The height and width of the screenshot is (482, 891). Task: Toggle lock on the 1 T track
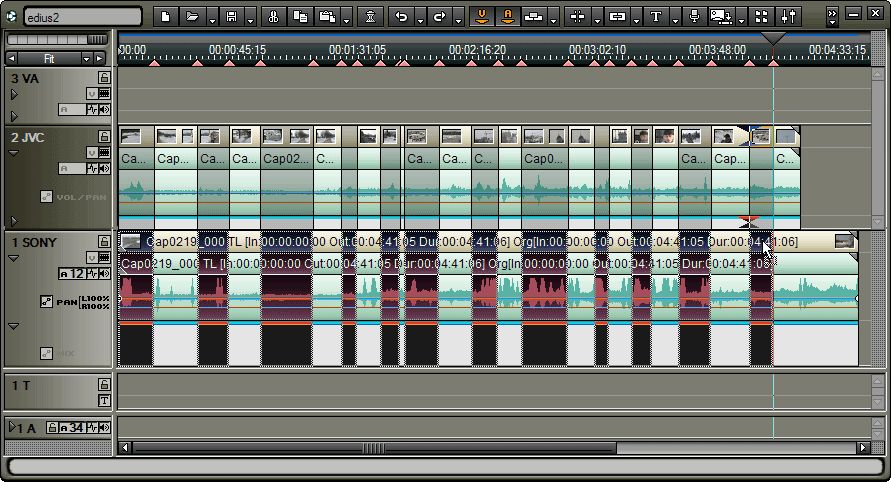click(x=103, y=384)
